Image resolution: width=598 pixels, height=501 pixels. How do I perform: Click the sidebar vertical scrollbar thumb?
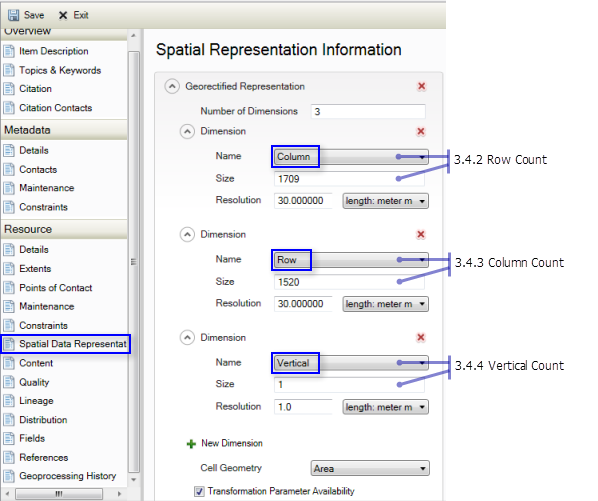point(133,262)
